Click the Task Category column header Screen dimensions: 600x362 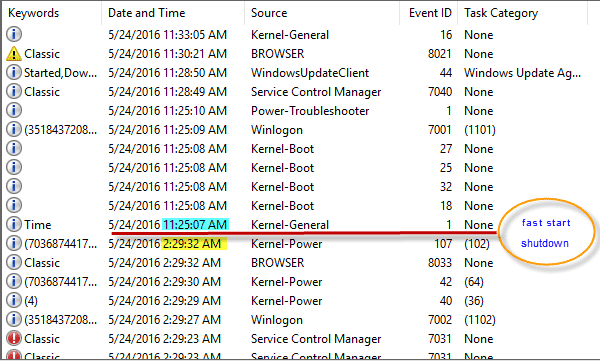click(501, 13)
